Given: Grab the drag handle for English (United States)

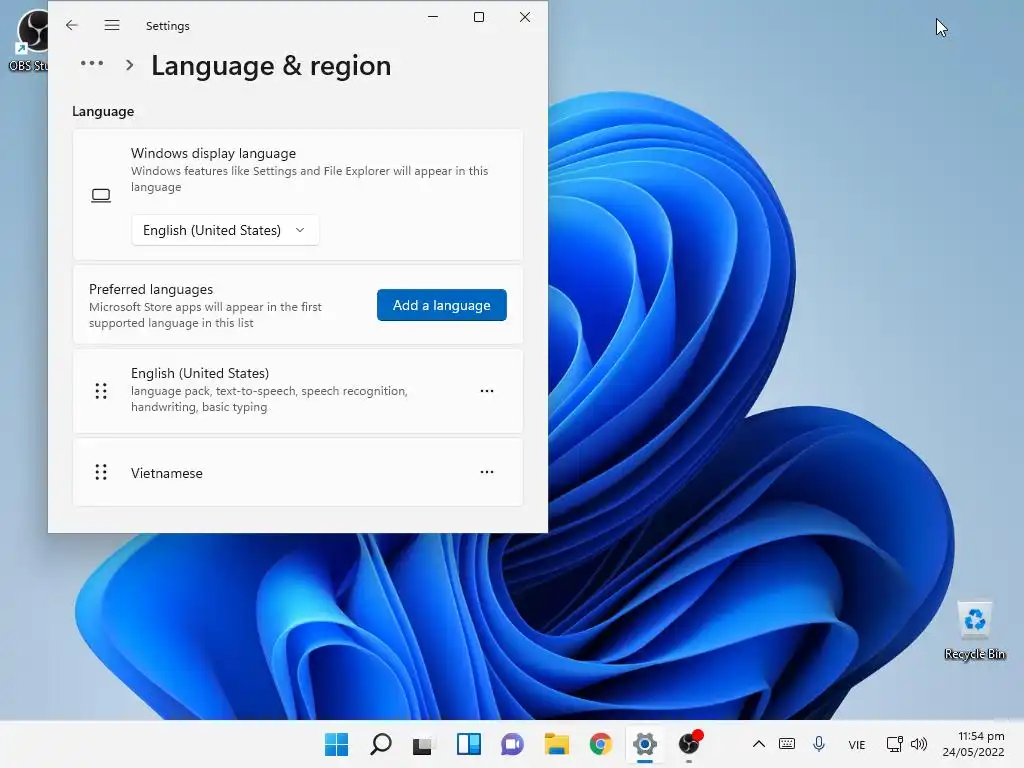Looking at the screenshot, I should 101,391.
